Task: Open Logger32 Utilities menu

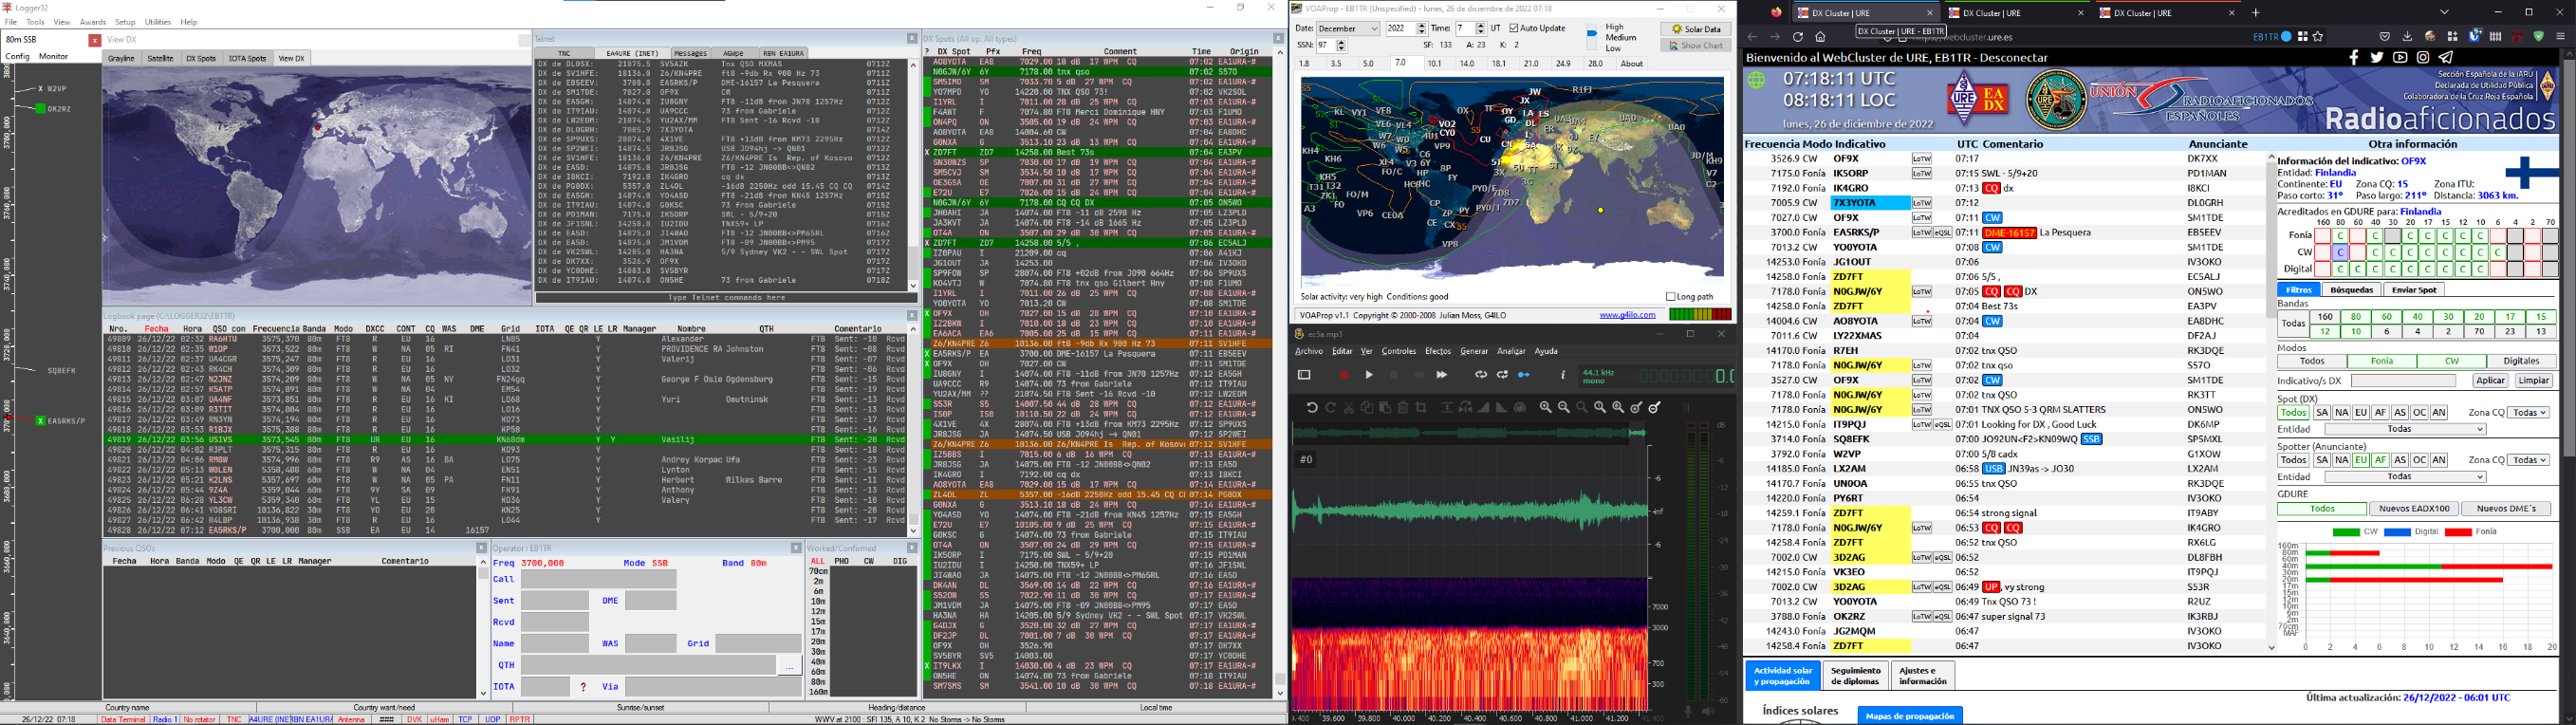Action: coord(157,22)
